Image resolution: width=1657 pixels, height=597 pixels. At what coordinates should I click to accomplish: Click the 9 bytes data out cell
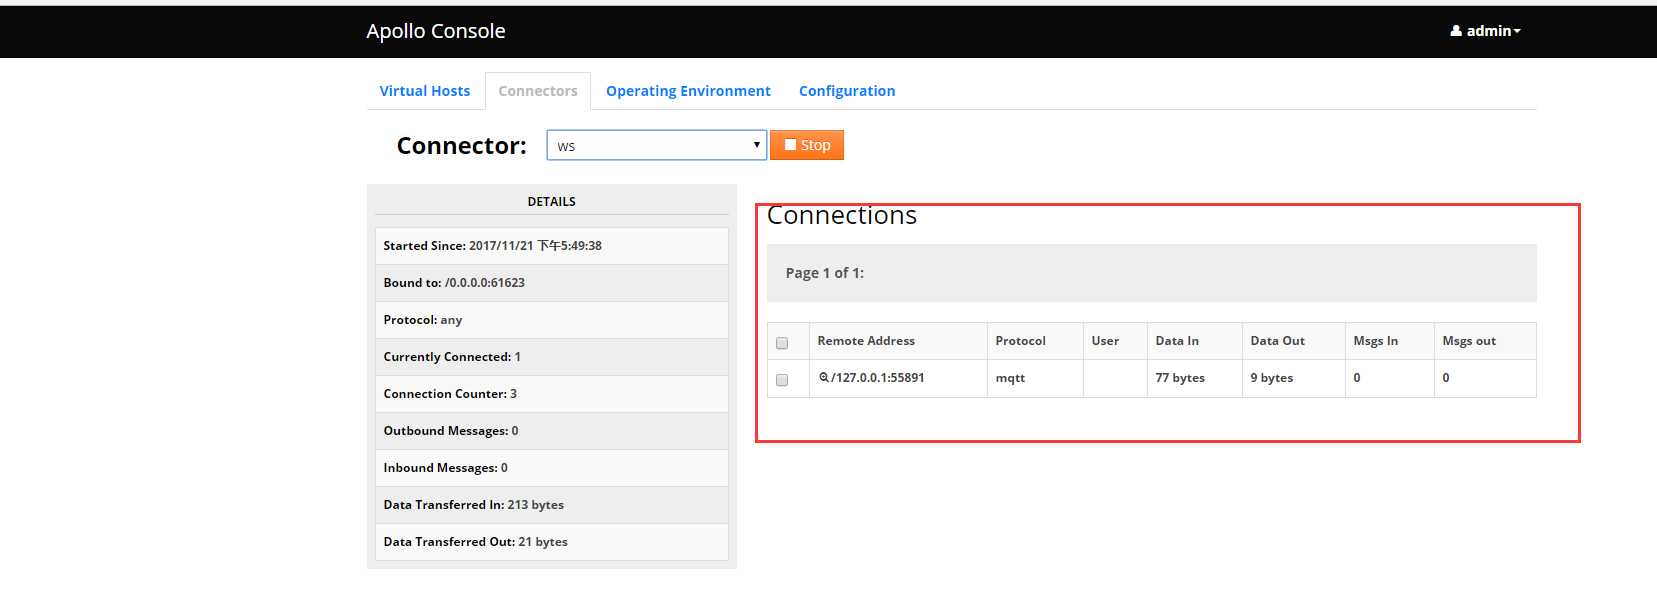point(1293,378)
